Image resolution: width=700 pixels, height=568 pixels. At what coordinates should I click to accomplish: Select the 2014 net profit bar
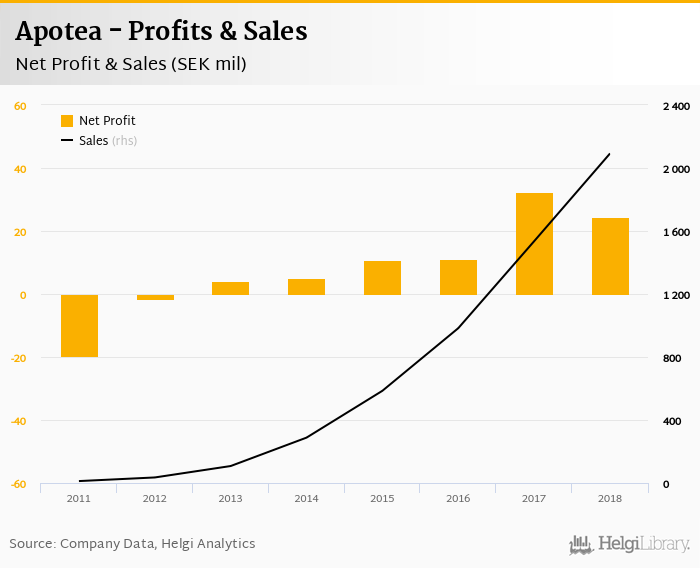point(306,287)
